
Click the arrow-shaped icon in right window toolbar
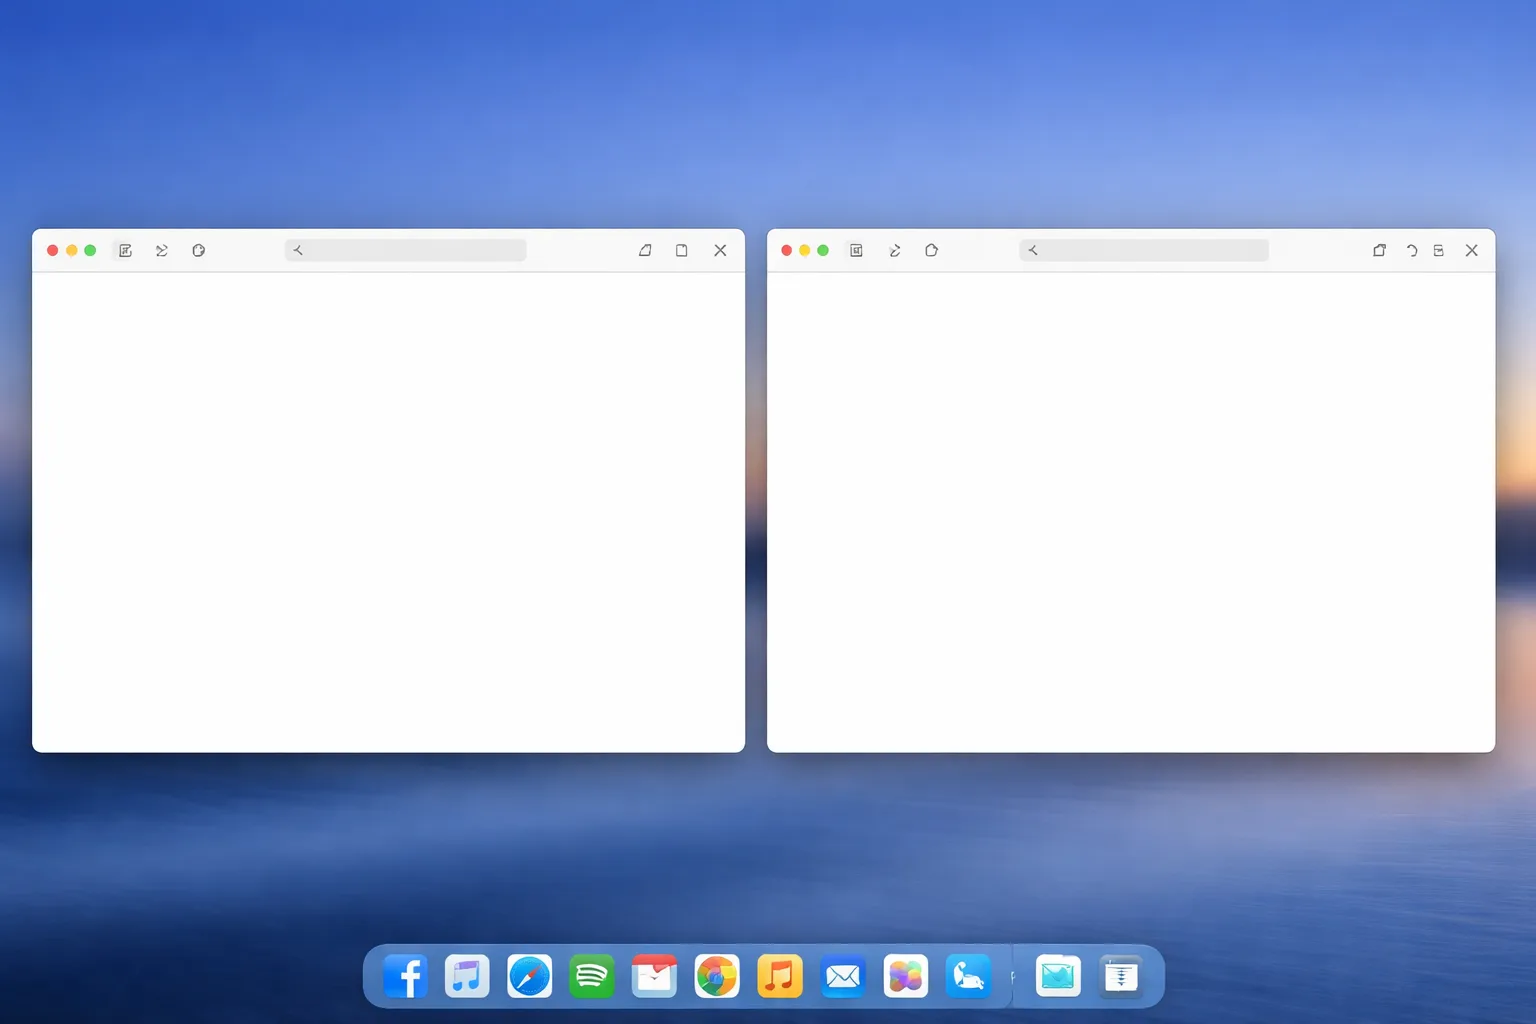pyautogui.click(x=894, y=251)
